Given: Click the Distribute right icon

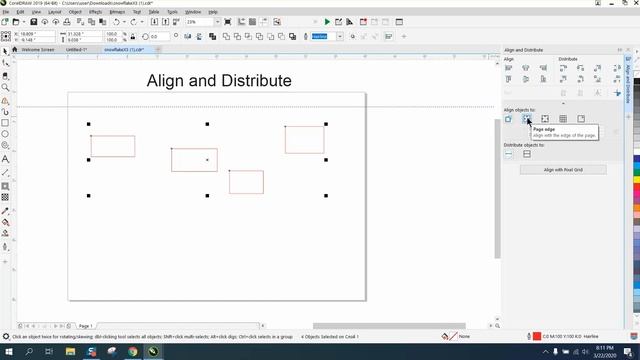Looking at the screenshot, I should (598, 68).
